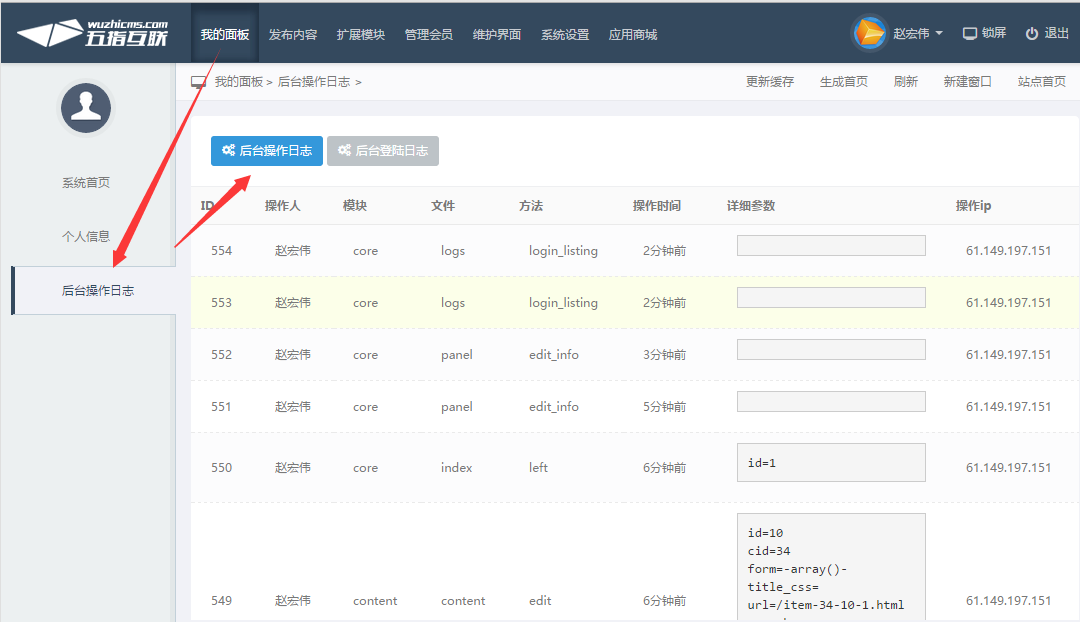Click 我的面板 breadcrumb link
1080x622 pixels.
click(238, 82)
